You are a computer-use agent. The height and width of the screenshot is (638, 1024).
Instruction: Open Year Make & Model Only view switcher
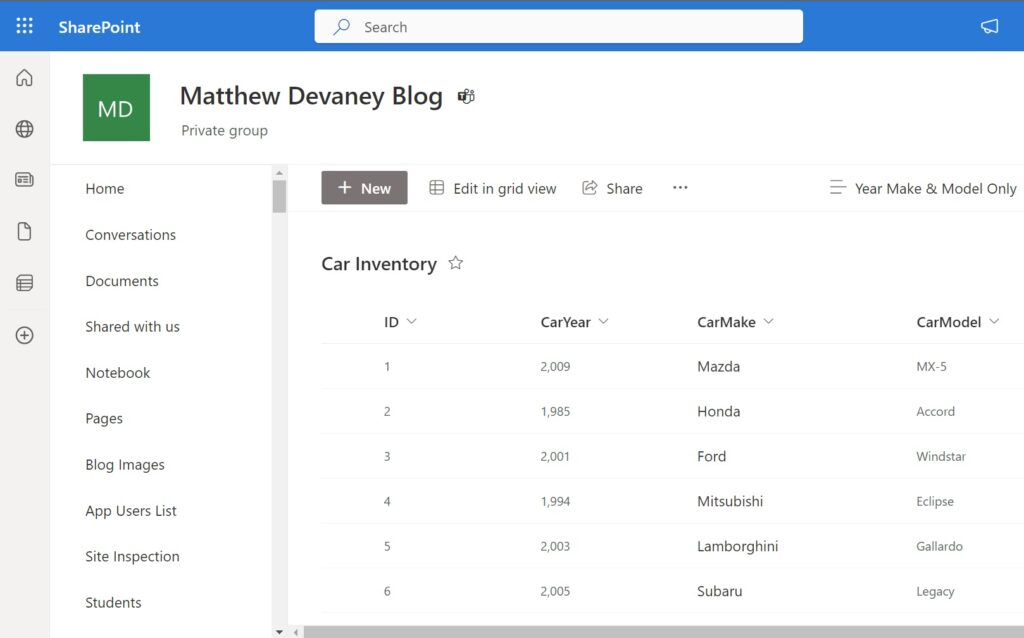923,188
